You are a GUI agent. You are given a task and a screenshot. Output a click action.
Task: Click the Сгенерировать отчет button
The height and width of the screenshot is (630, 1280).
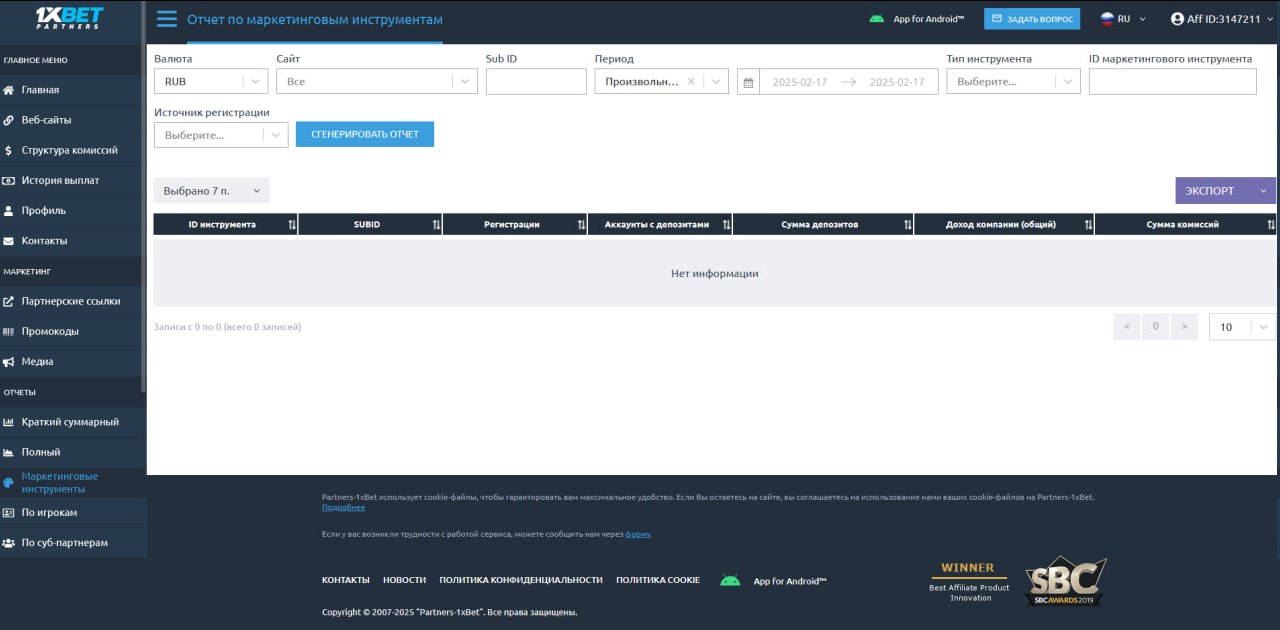coord(365,134)
